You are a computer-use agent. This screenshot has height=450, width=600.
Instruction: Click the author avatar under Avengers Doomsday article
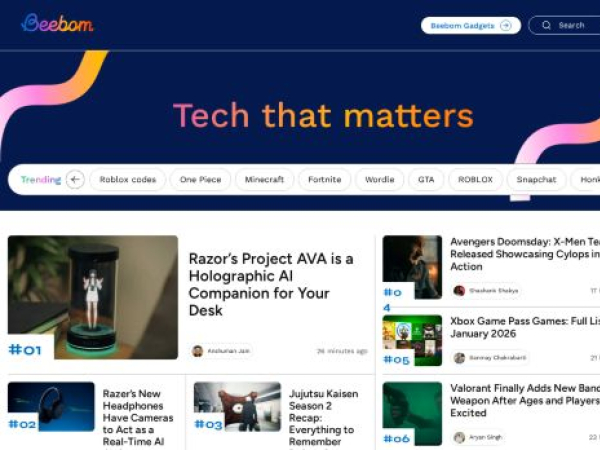pyautogui.click(x=459, y=290)
